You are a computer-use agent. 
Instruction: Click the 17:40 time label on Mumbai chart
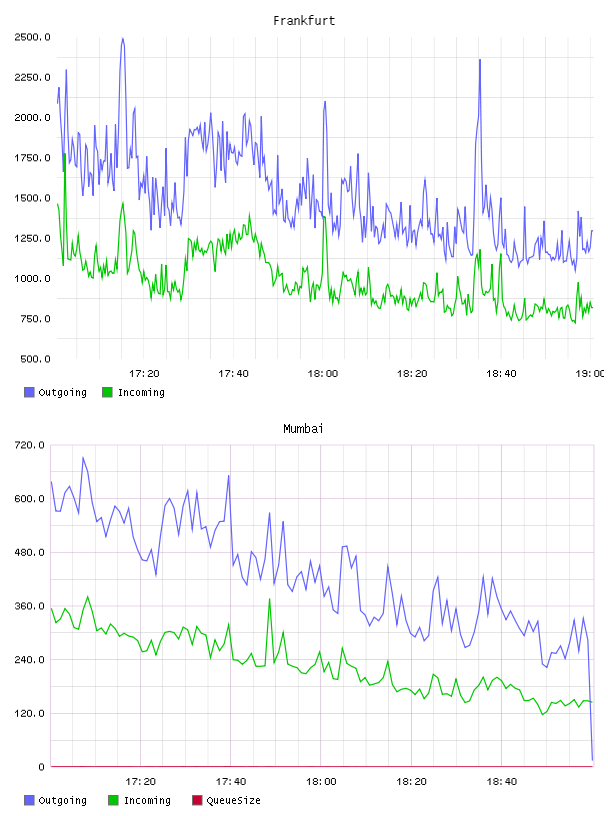point(231,782)
